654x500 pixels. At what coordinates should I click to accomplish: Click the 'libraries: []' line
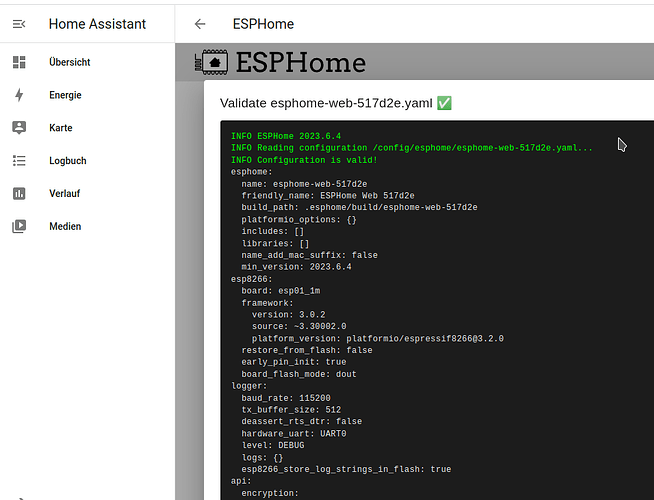point(275,243)
